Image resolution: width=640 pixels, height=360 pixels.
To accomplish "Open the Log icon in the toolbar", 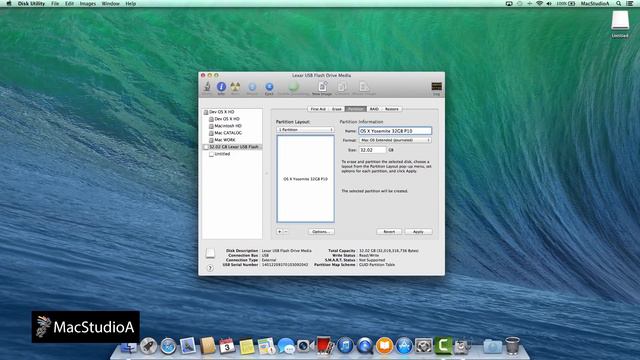I will click(436, 87).
